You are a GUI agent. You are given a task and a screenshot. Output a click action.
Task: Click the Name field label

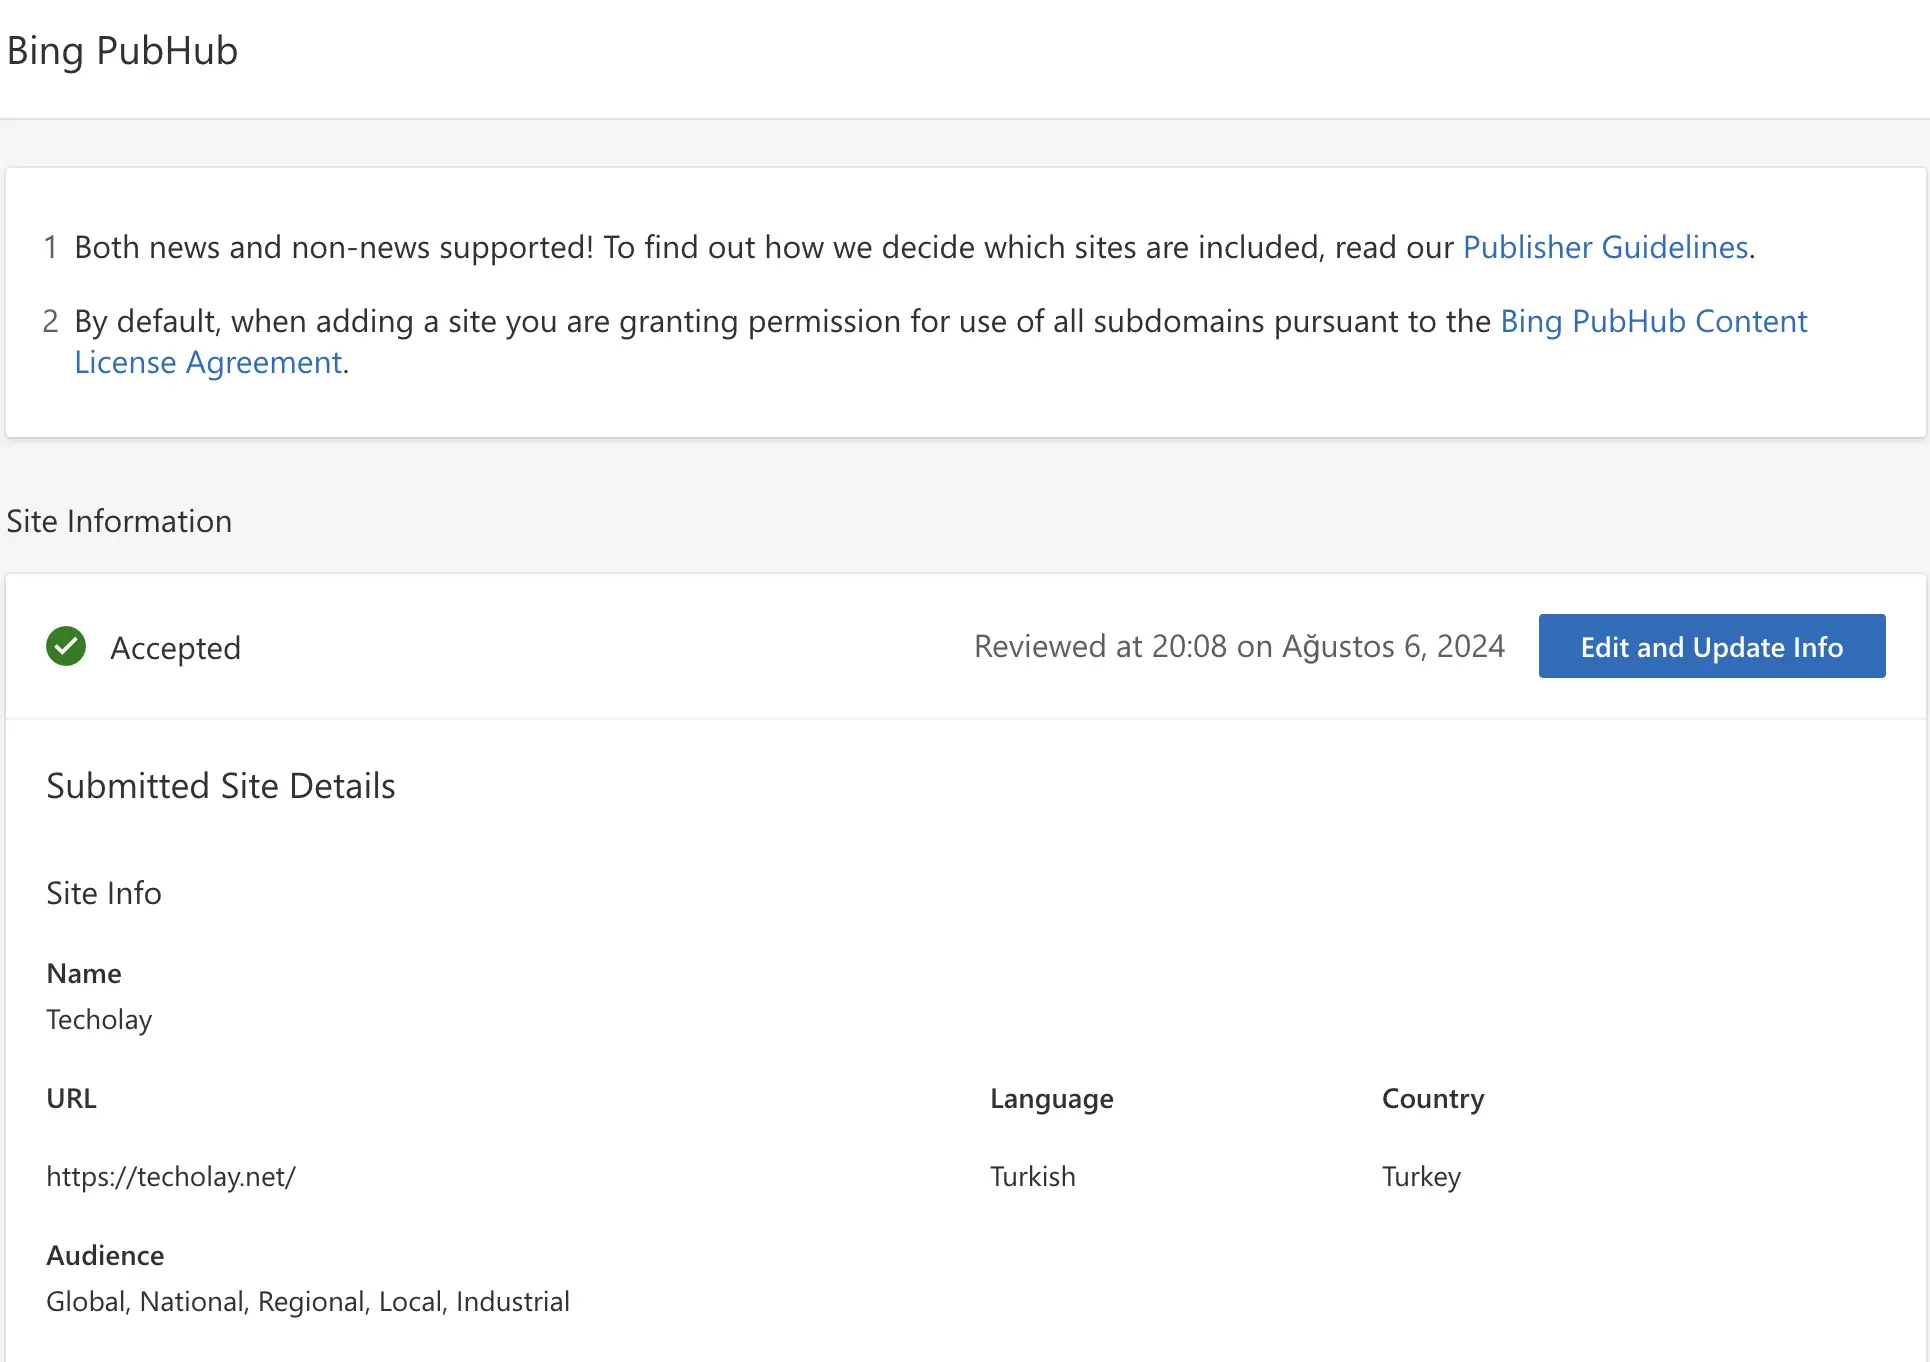pyautogui.click(x=84, y=973)
